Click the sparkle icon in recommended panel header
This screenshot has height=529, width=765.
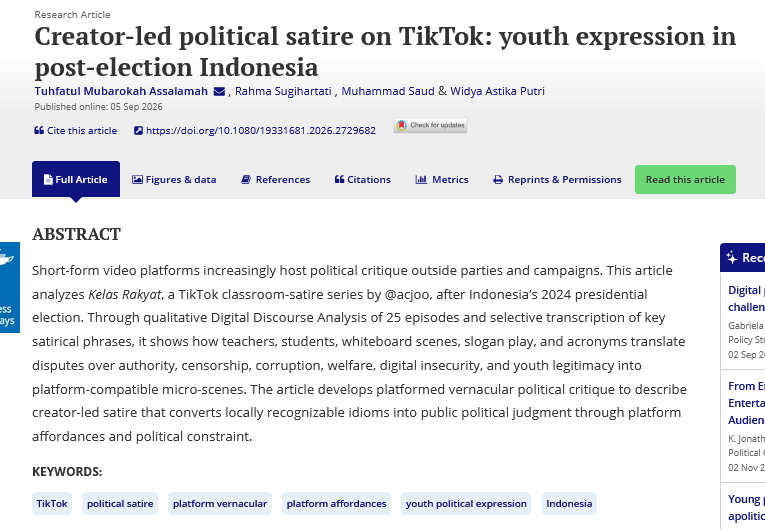pos(731,257)
